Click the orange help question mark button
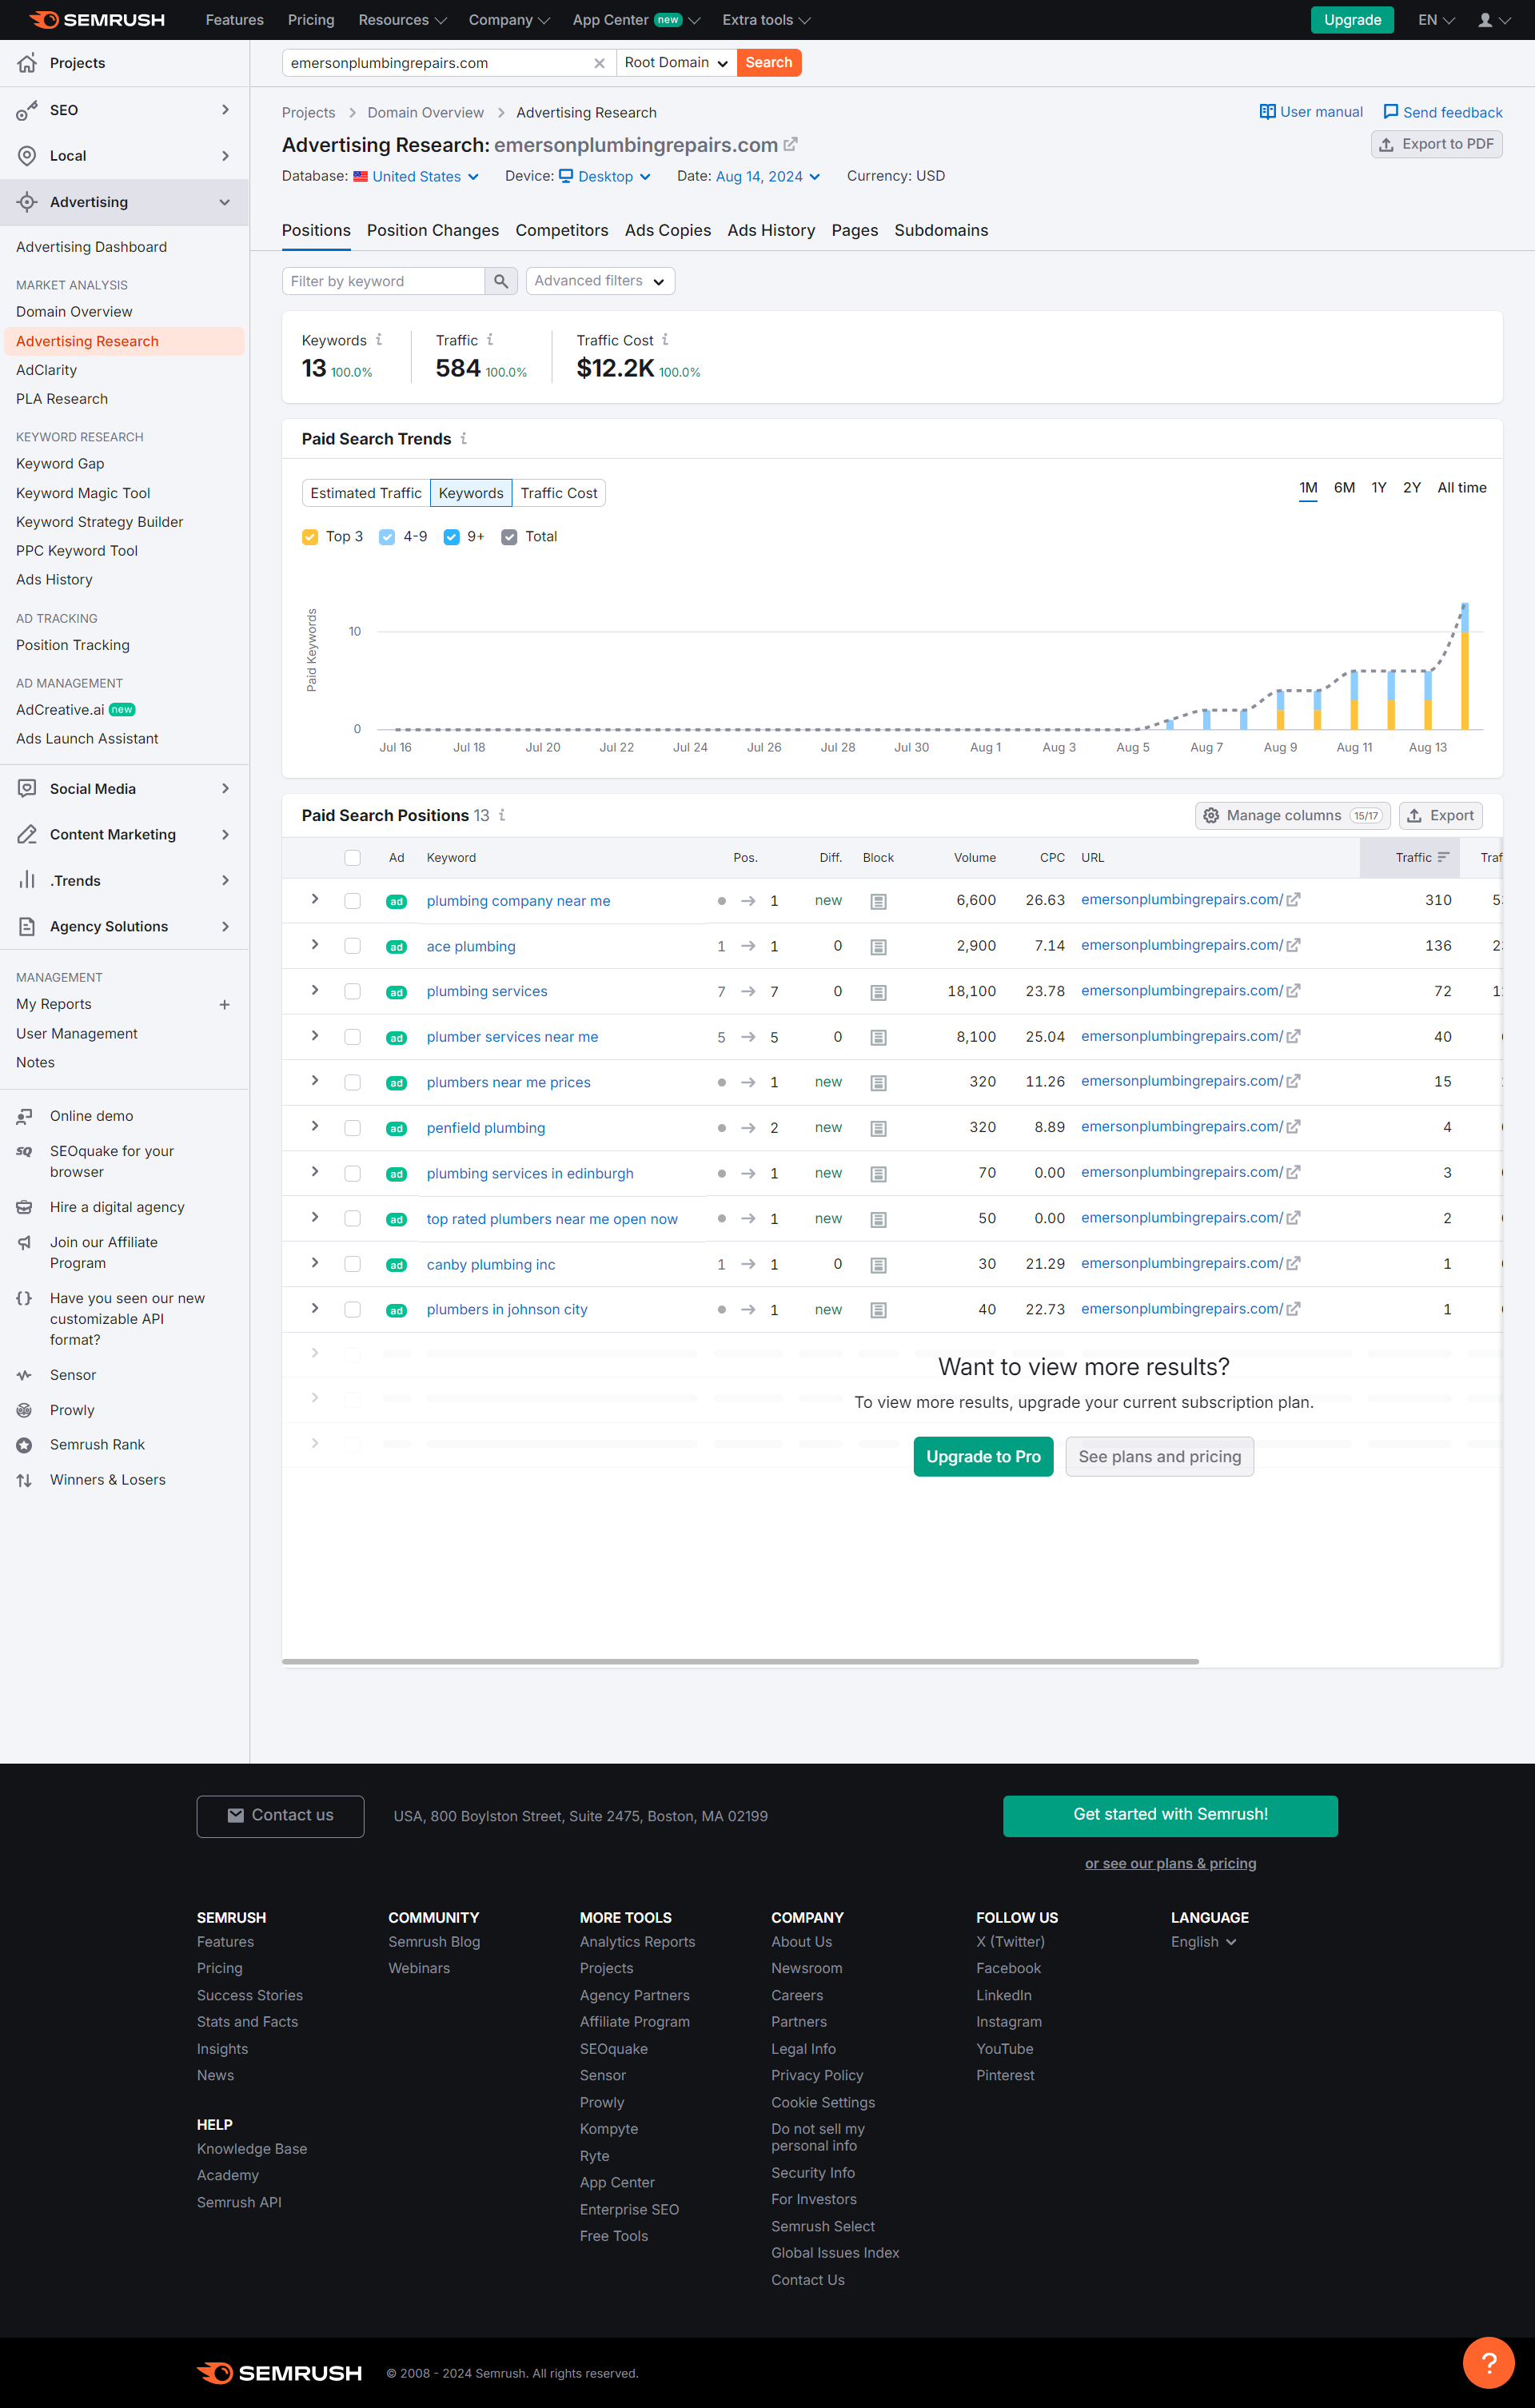Screen dimensions: 1535x2408 coord(1488,2362)
